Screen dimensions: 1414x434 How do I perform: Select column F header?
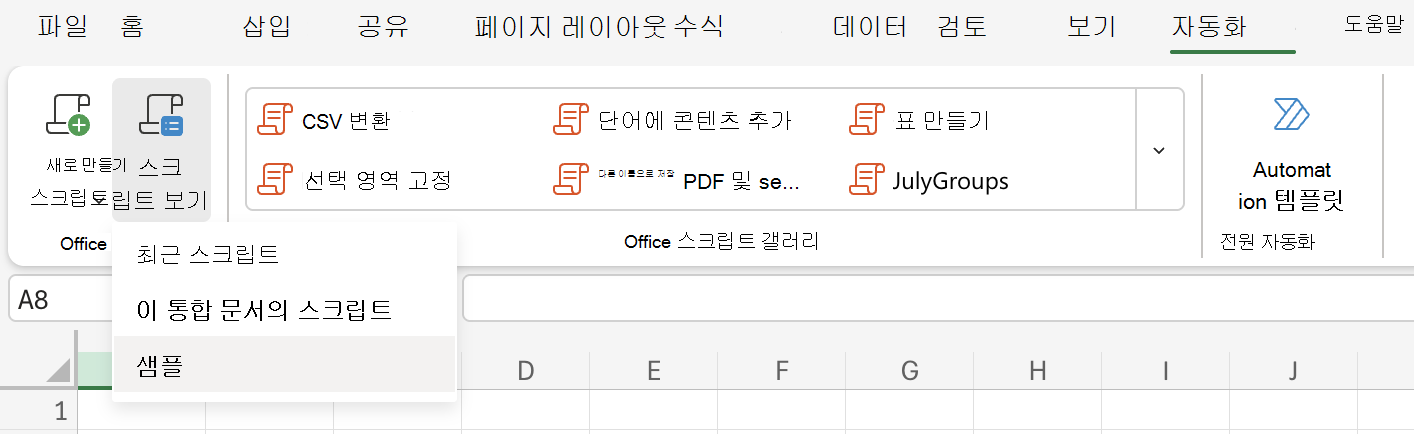coord(781,372)
